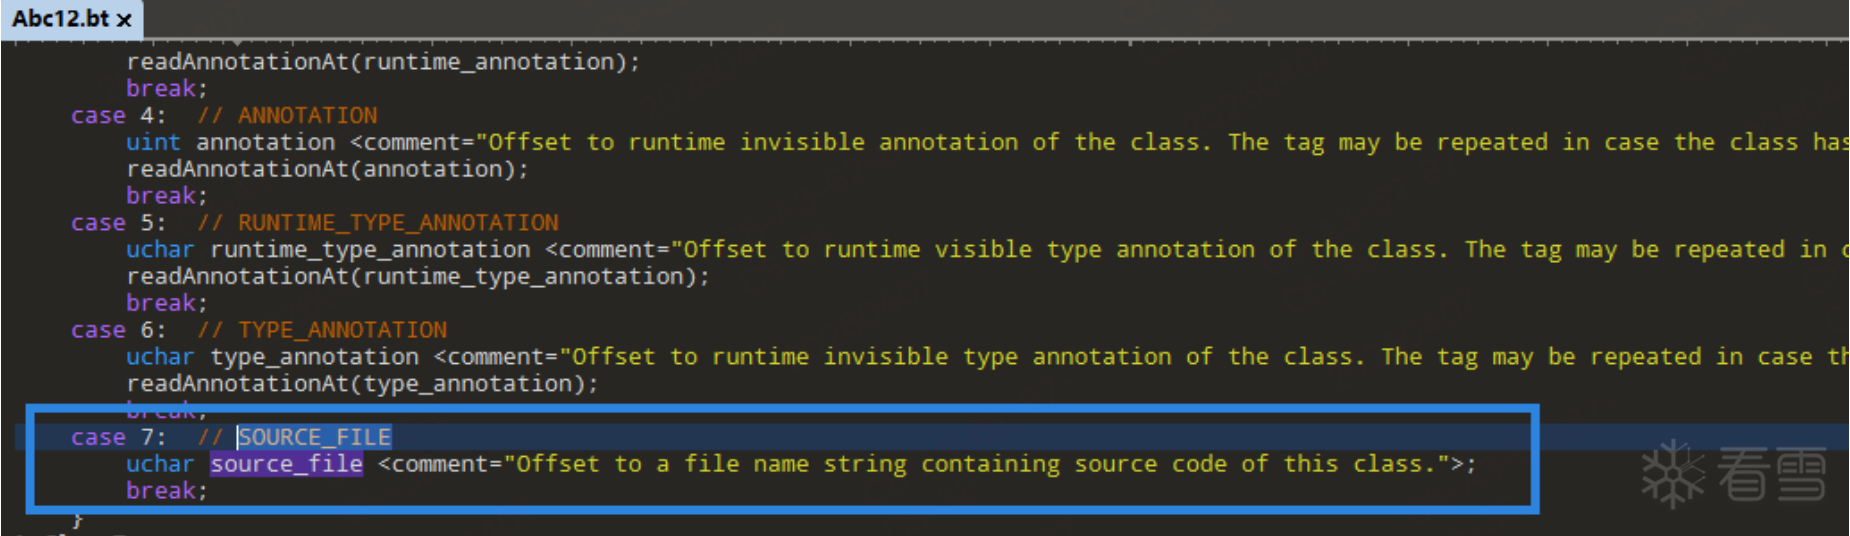Viewport: 1850px width, 536px height.
Task: Click the TYPE_ANNOTATION comment on case 6
Action: 342,330
